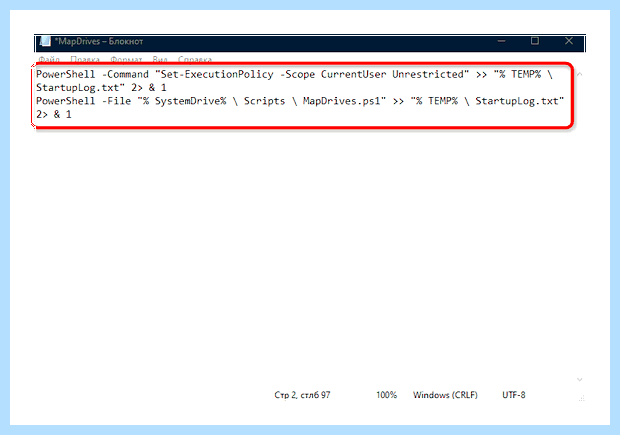Click the 100% zoom status entry

coord(386,395)
